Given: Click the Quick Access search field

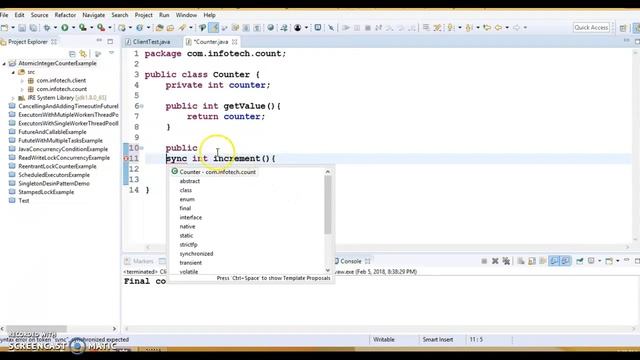Looking at the screenshot, I should 591,27.
